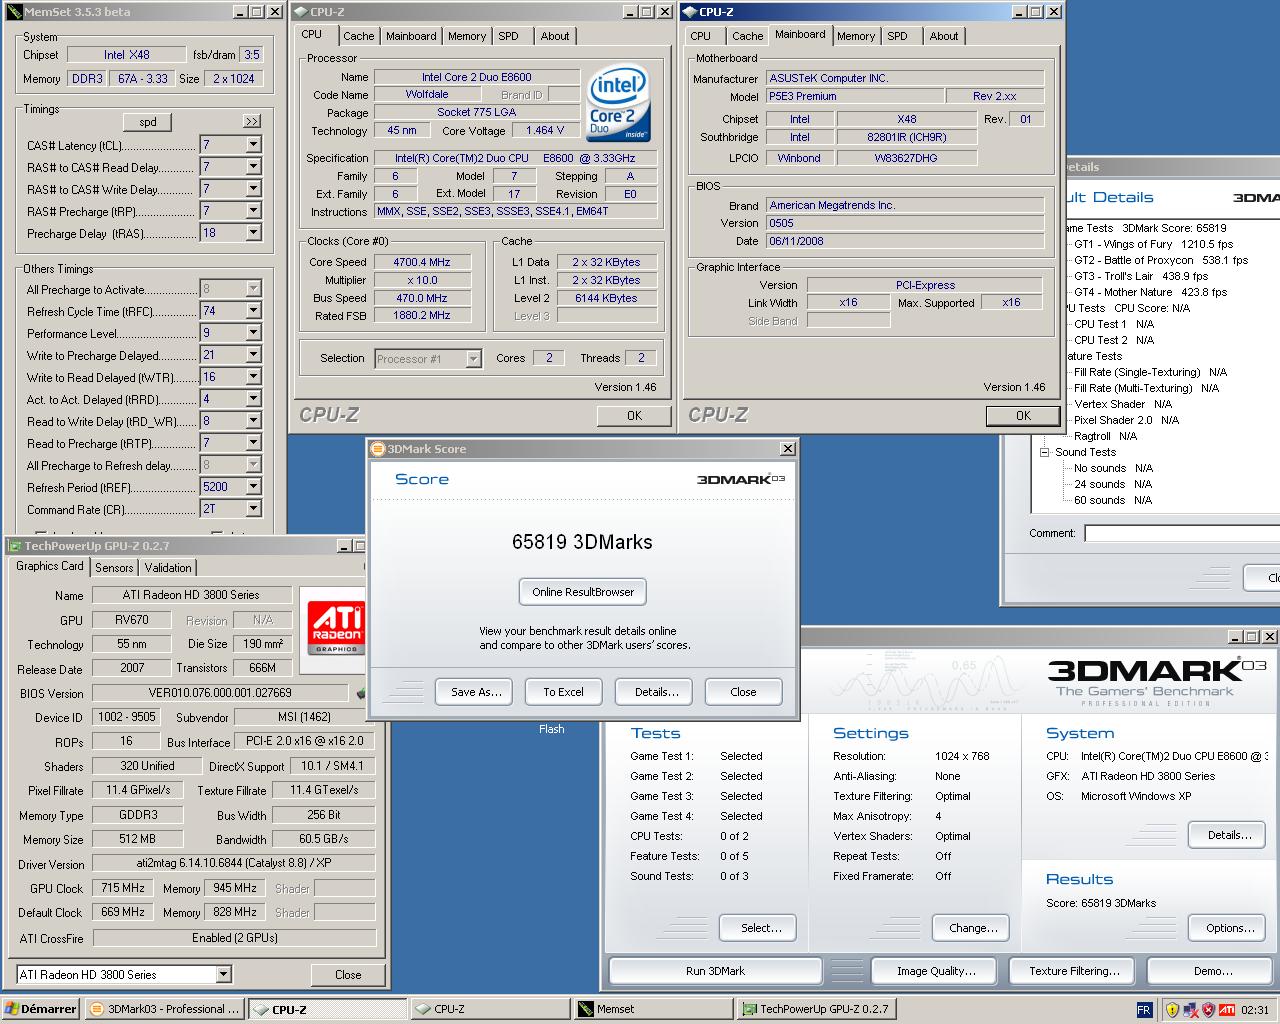The width and height of the screenshot is (1280, 1024).
Task: Switch to 3DMark03 Professional taskbar button
Action: pos(165,1009)
